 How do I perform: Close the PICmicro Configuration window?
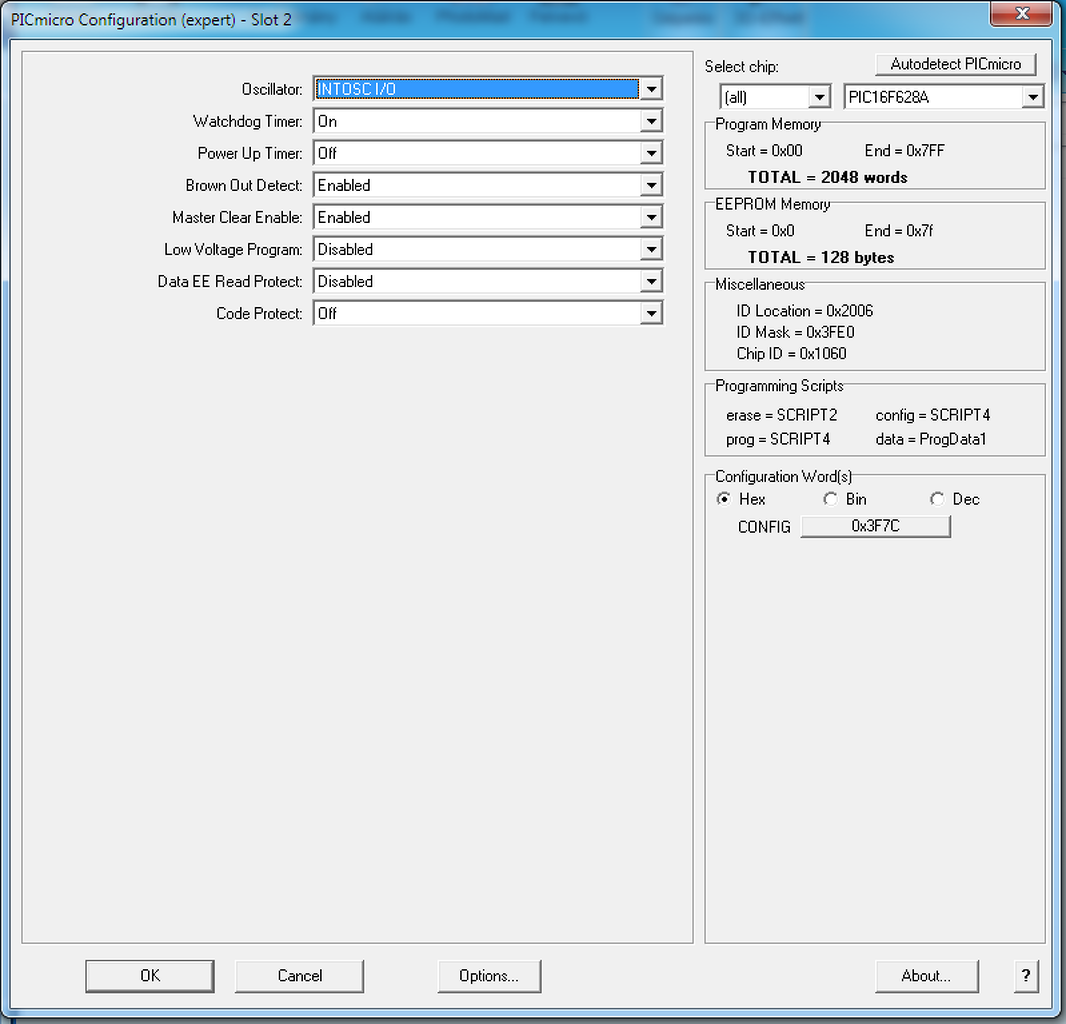(1022, 13)
